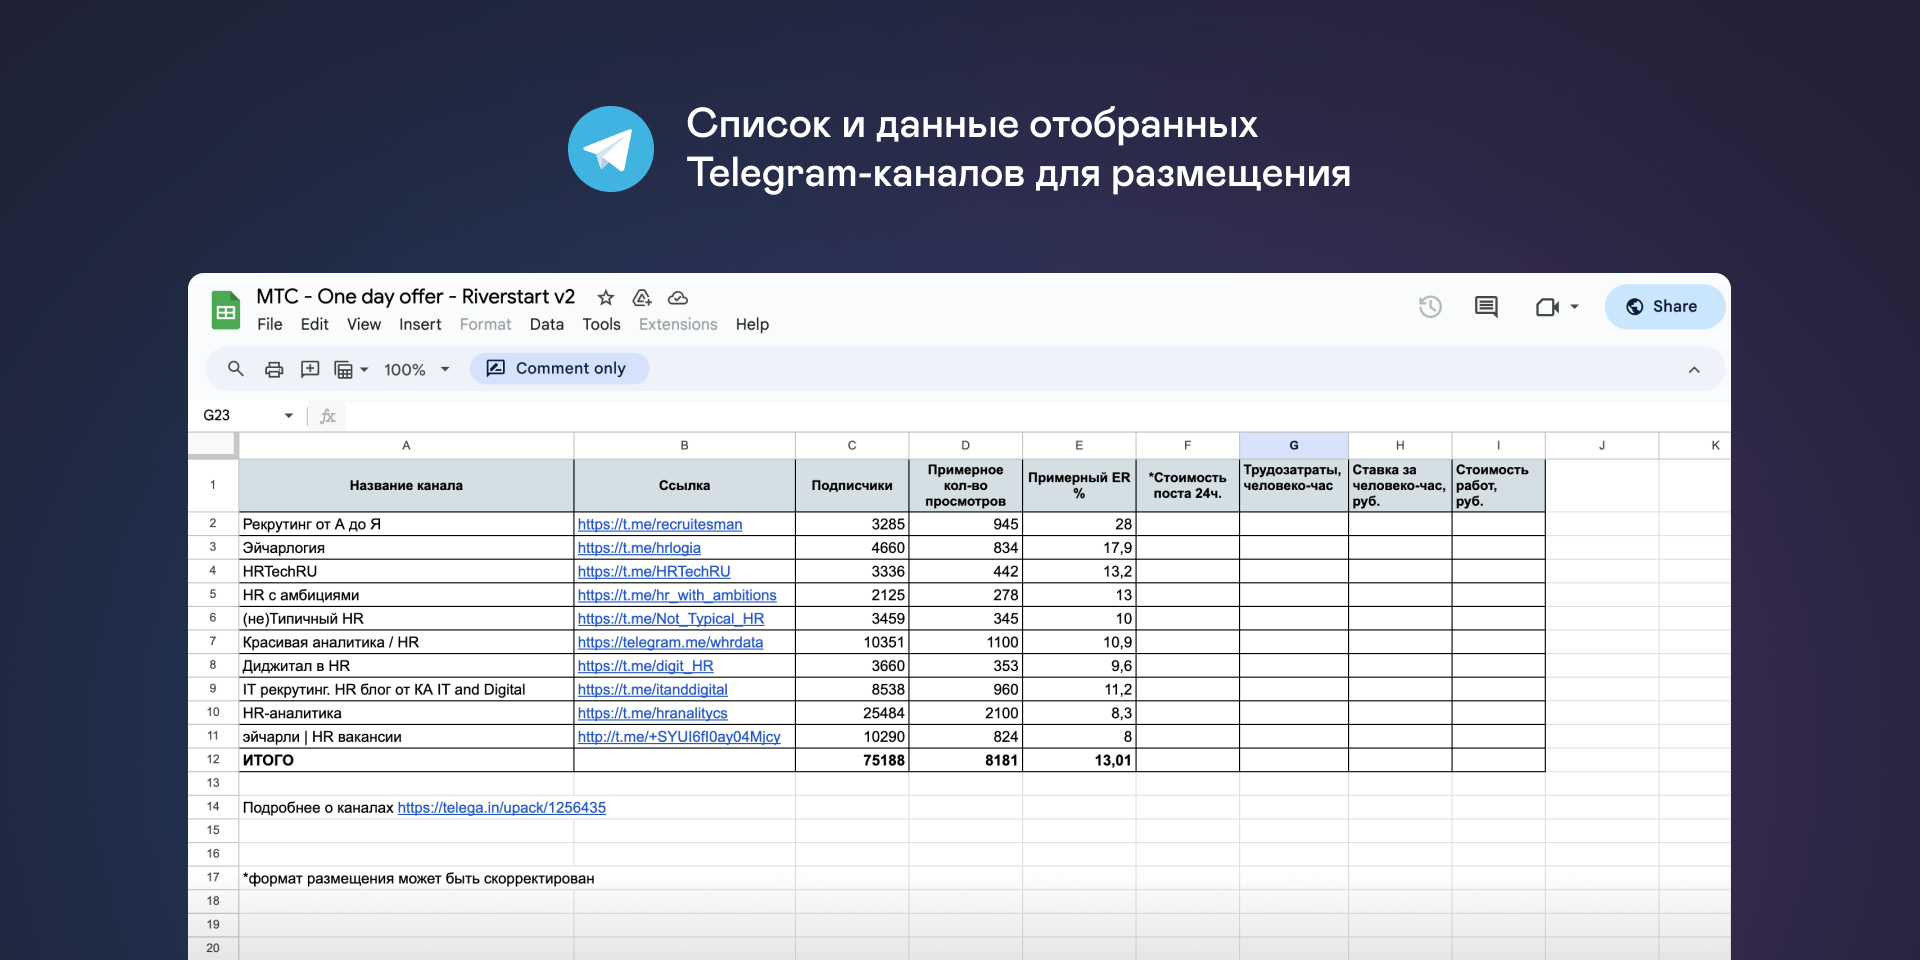Click the Share button

pyautogui.click(x=1664, y=307)
